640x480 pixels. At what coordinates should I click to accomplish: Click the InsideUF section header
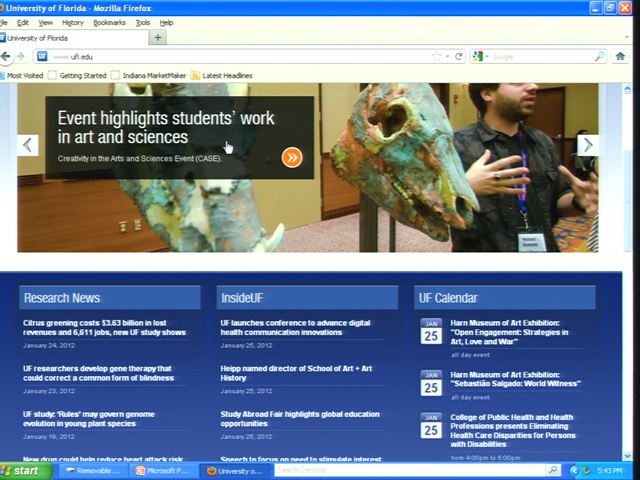[307, 298]
